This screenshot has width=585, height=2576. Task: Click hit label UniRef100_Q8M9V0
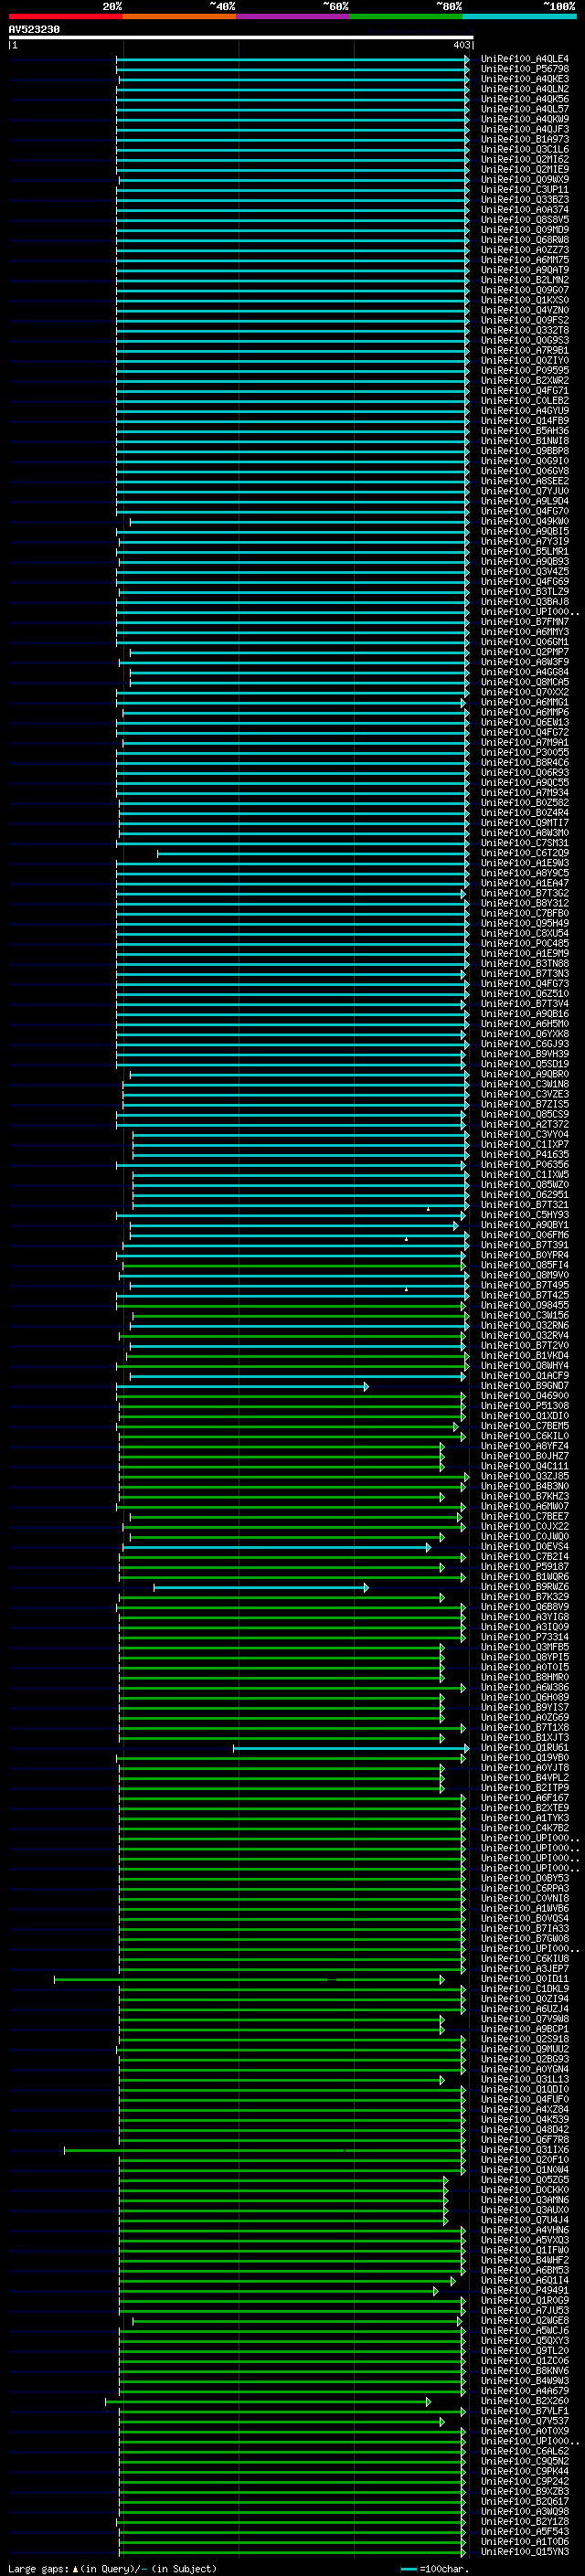525,1275
